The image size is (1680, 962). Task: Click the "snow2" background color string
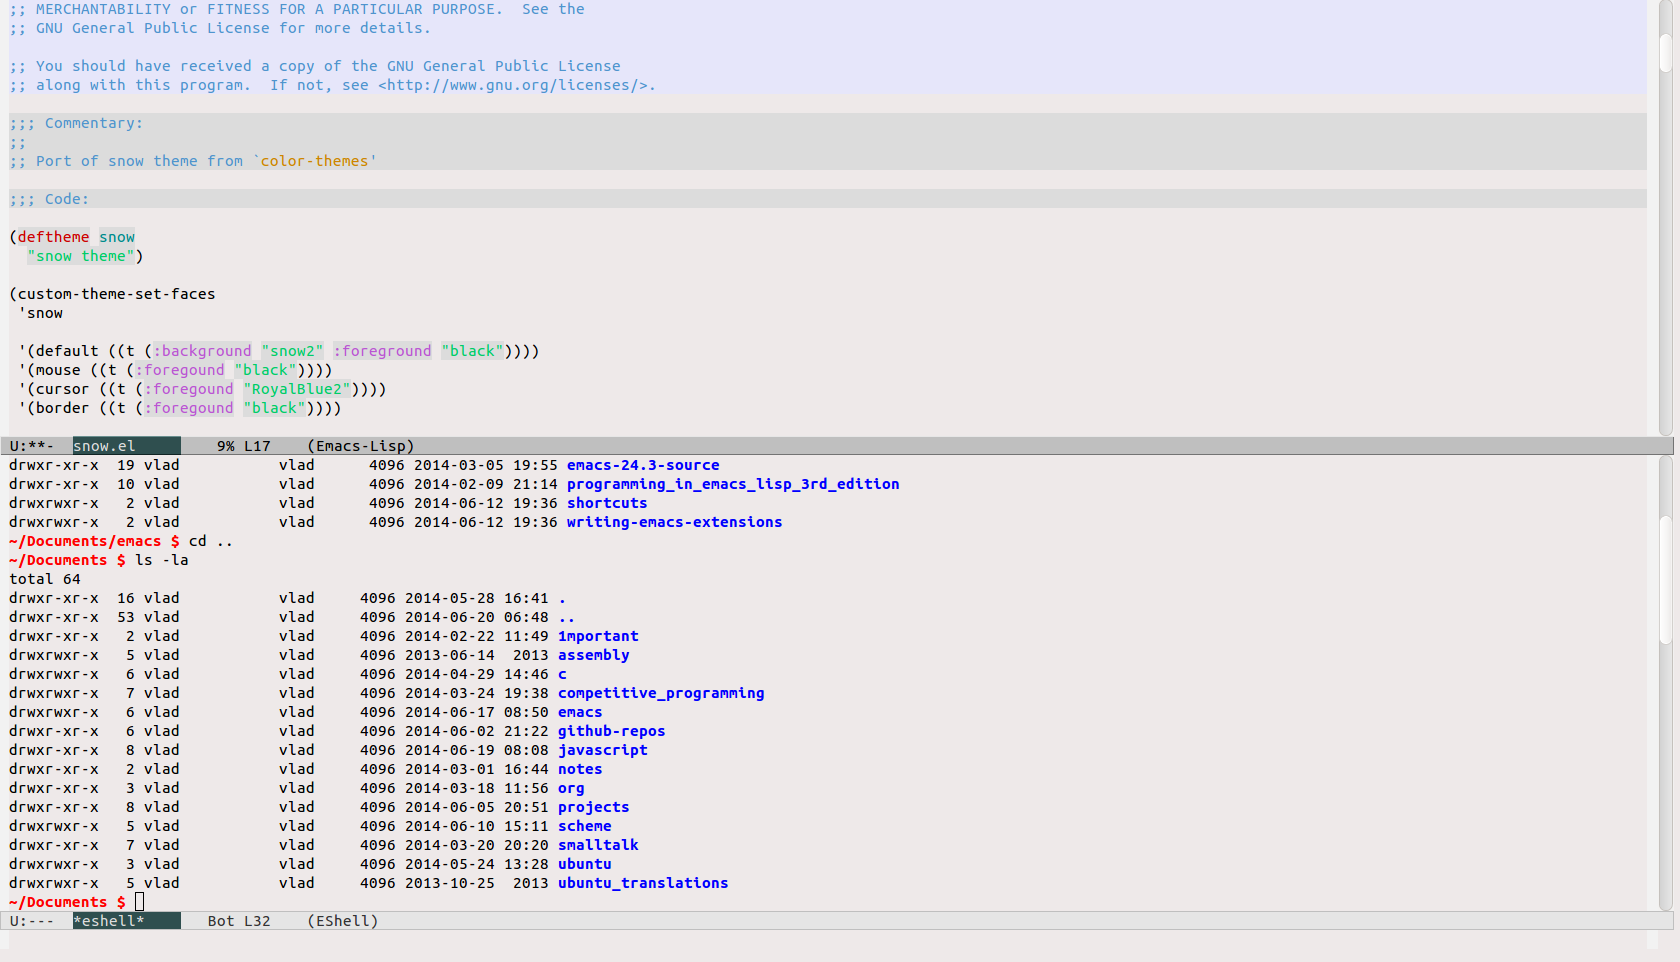(x=293, y=351)
